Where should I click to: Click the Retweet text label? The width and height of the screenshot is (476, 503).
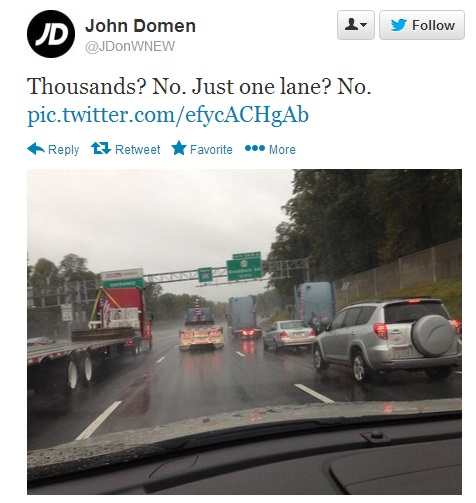pyautogui.click(x=138, y=149)
